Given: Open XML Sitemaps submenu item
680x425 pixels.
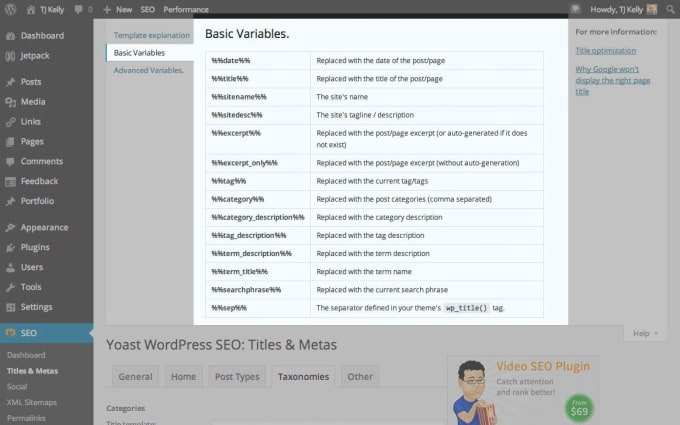Looking at the screenshot, I should (32, 402).
